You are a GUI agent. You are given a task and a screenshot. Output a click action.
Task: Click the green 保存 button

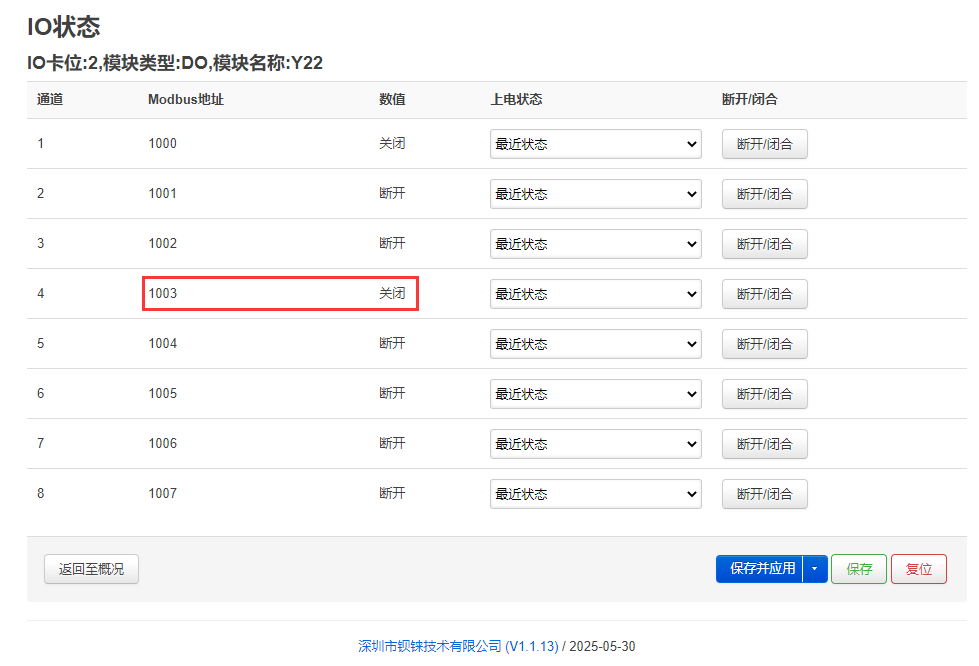point(858,569)
